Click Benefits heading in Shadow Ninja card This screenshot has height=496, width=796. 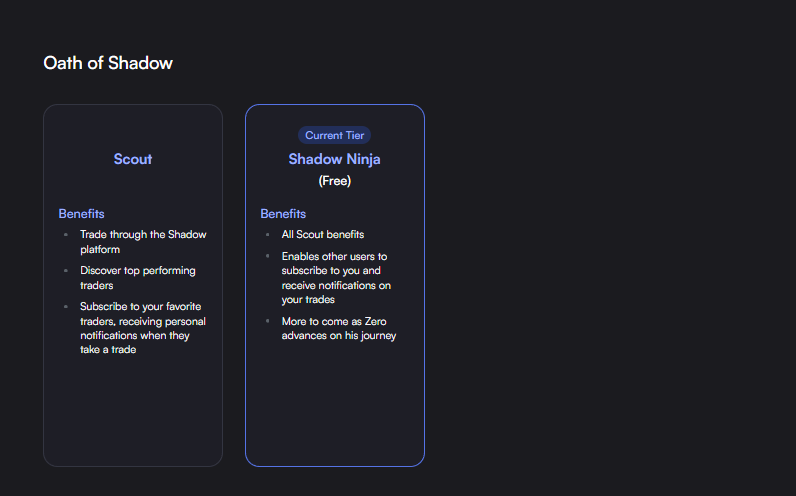[x=283, y=214]
